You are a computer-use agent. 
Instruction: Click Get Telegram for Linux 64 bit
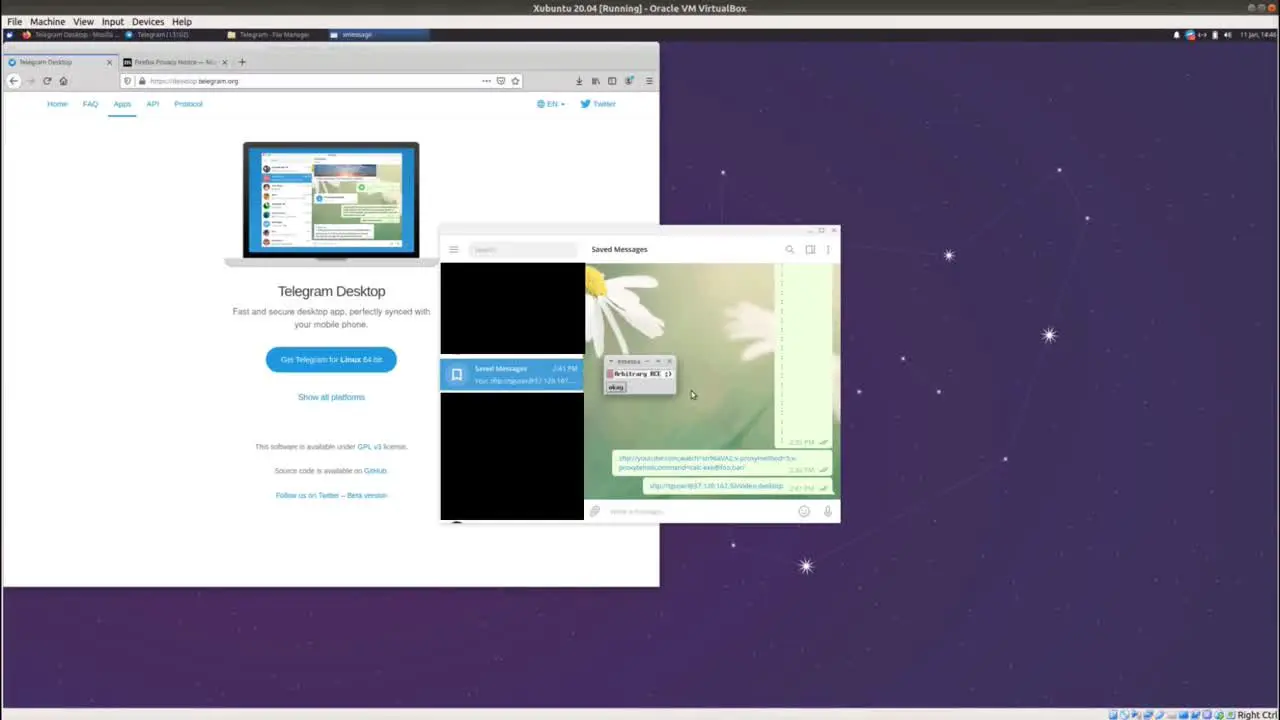pos(331,360)
